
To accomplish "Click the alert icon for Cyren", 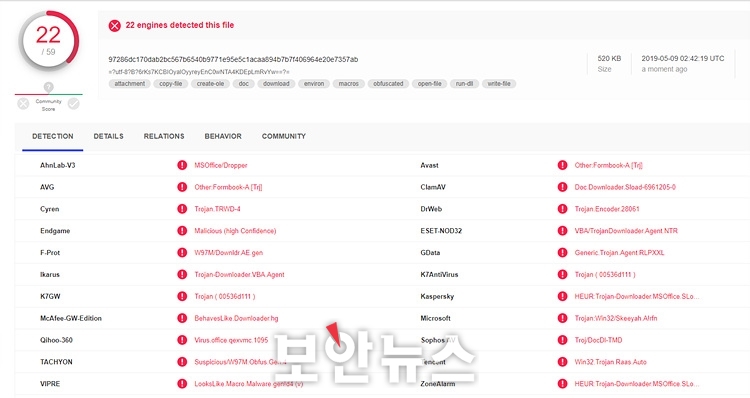I will tap(182, 209).
